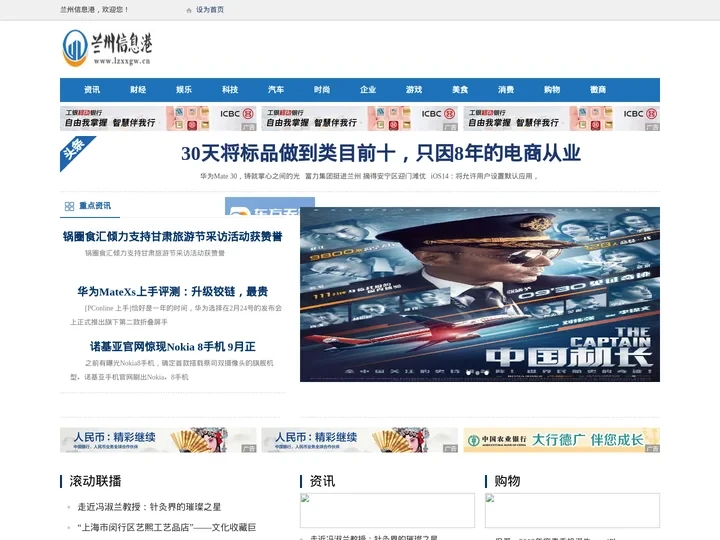Click the 中国机长 movie poster slide

(x=480, y=294)
